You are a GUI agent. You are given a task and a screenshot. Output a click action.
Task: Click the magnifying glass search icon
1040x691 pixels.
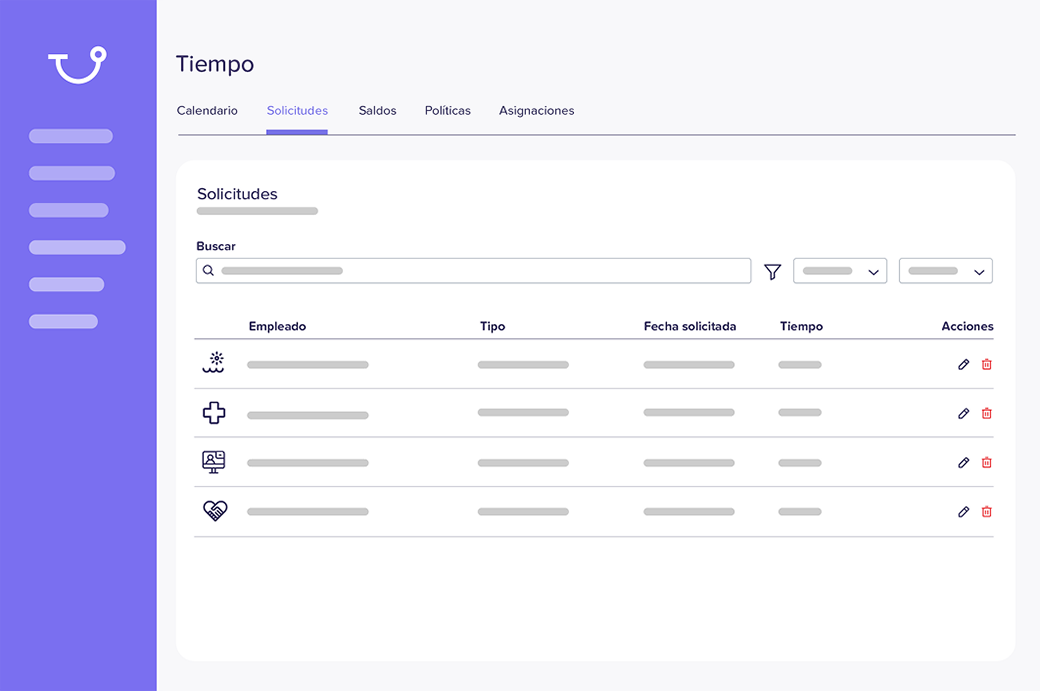tap(209, 270)
